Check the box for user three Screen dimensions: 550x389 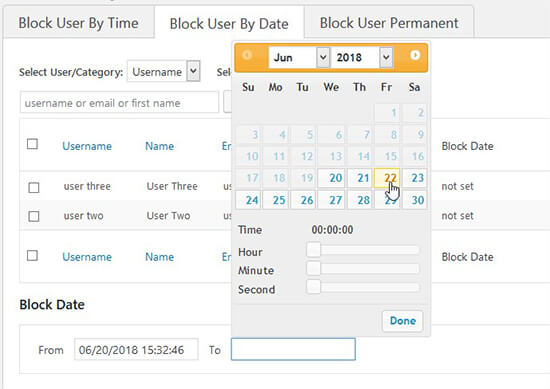[34, 187]
